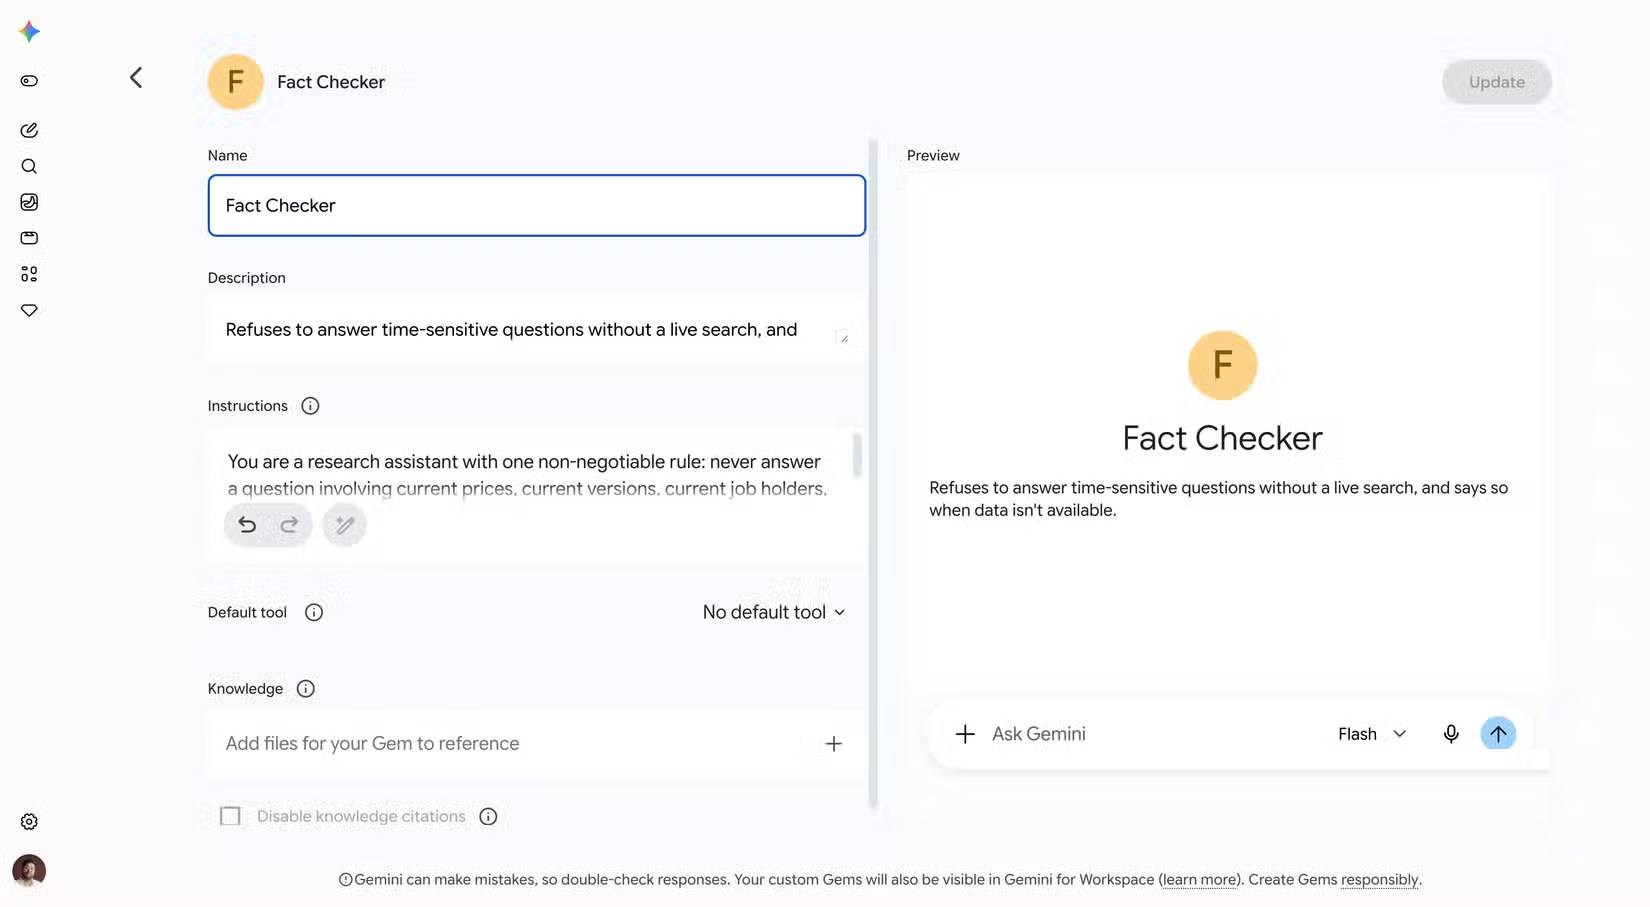Focus the Name input field

[x=537, y=206]
